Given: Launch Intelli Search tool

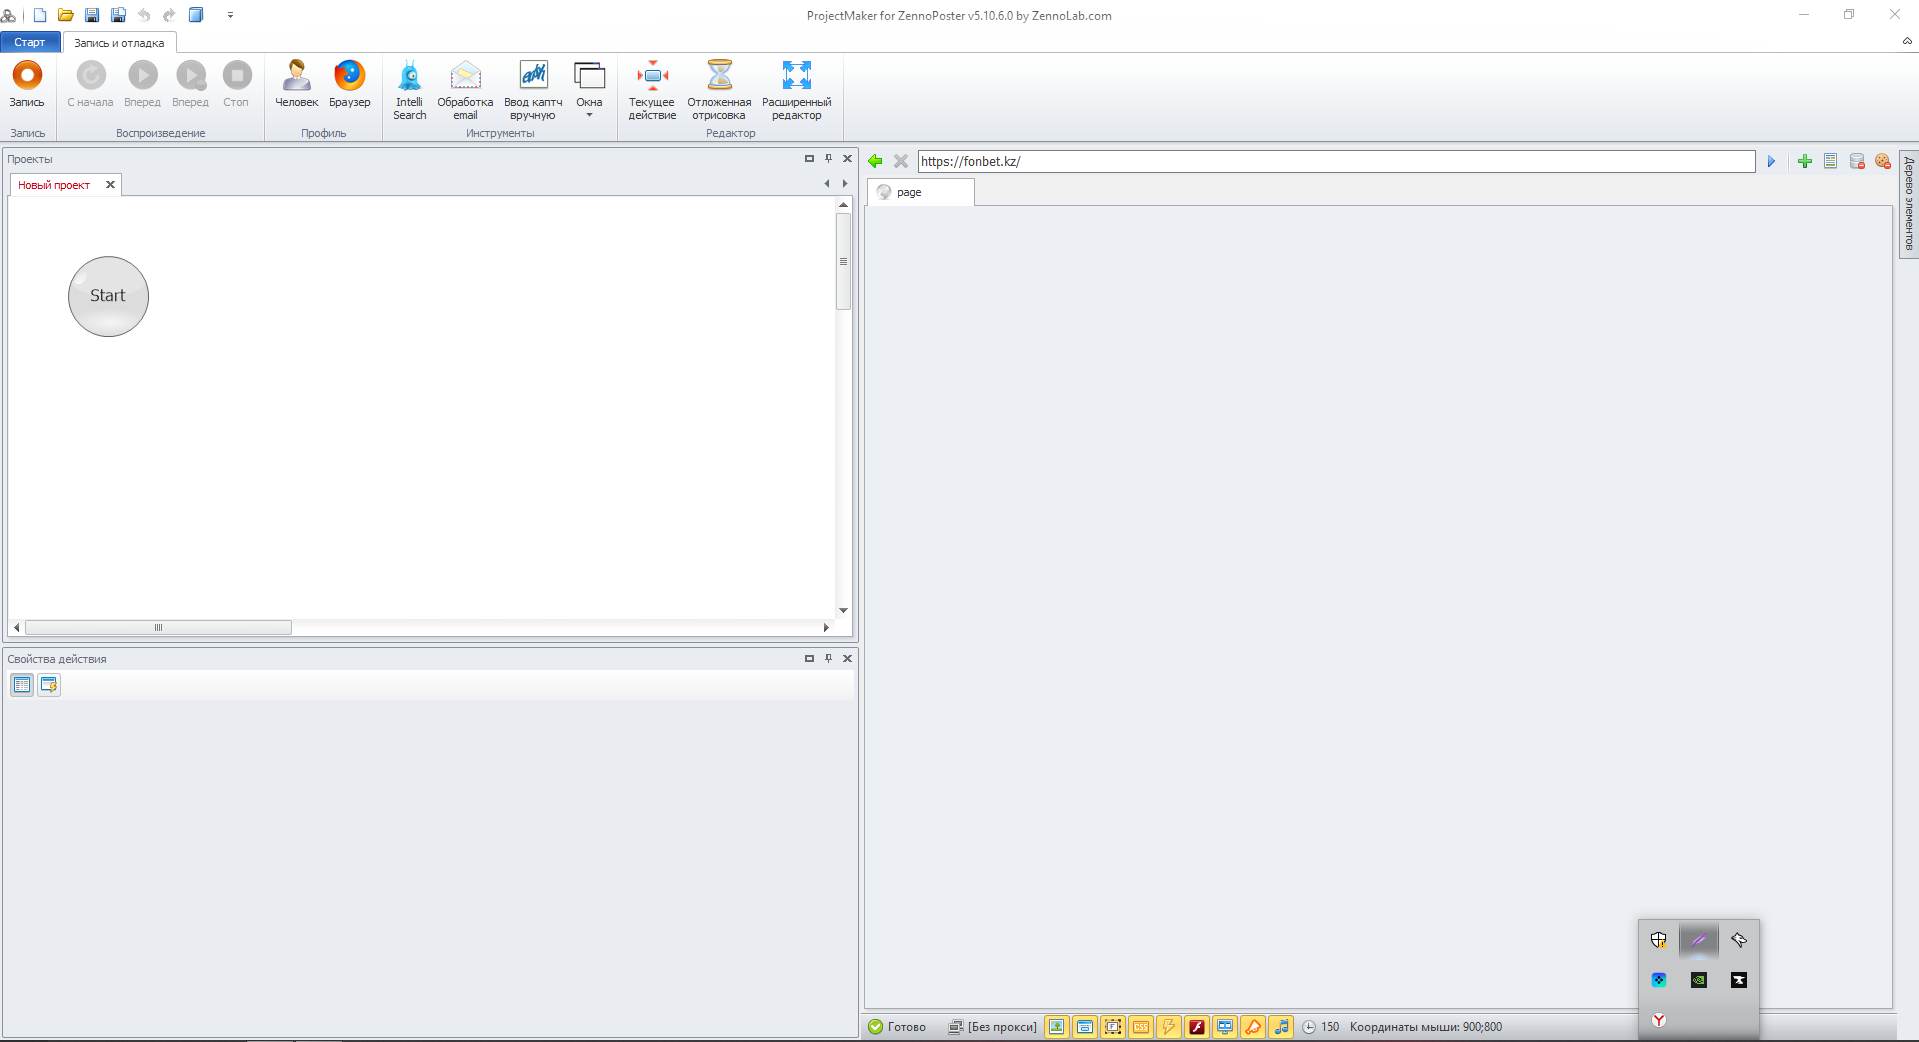Looking at the screenshot, I should [409, 90].
